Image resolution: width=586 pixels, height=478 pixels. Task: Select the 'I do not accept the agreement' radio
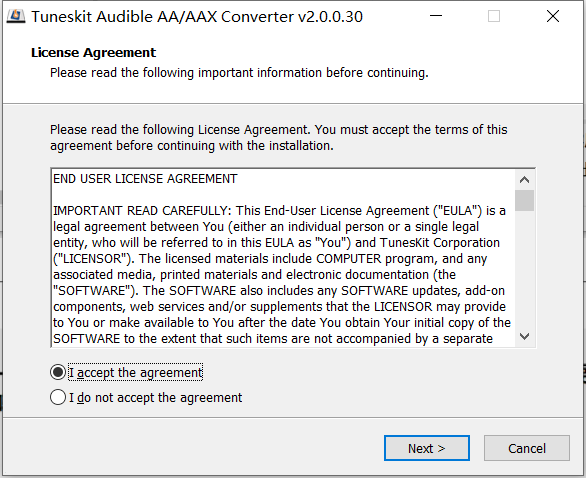pyautogui.click(x=58, y=397)
